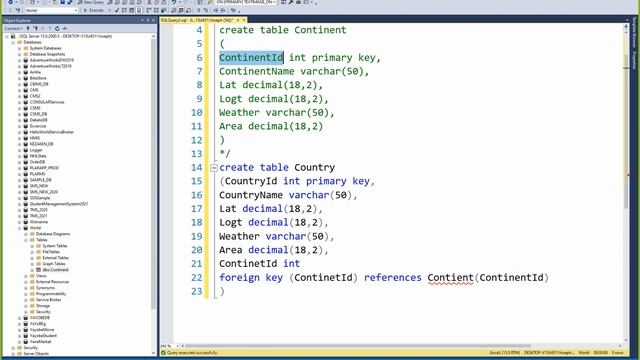Viewport: 640px width, 360px height.
Task: Click the Execute query button
Action: click(93, 10)
